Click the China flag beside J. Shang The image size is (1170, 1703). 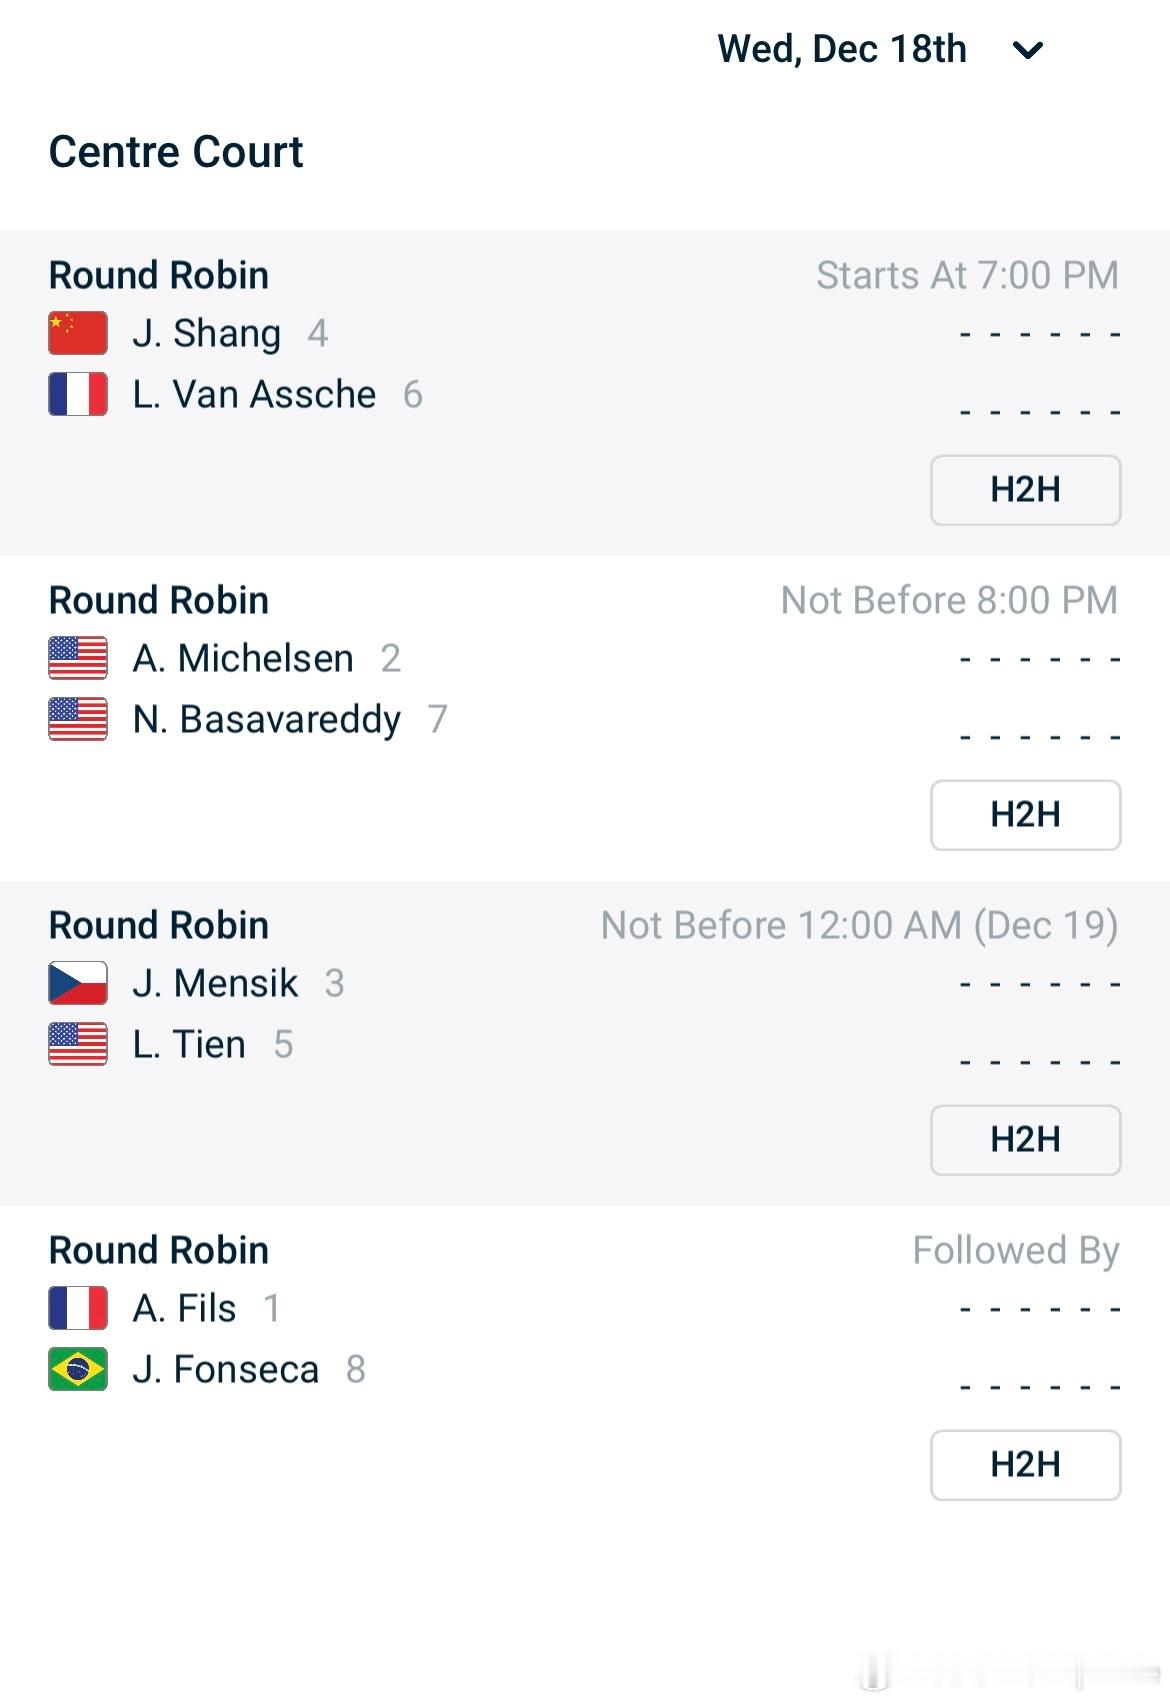[x=78, y=333]
